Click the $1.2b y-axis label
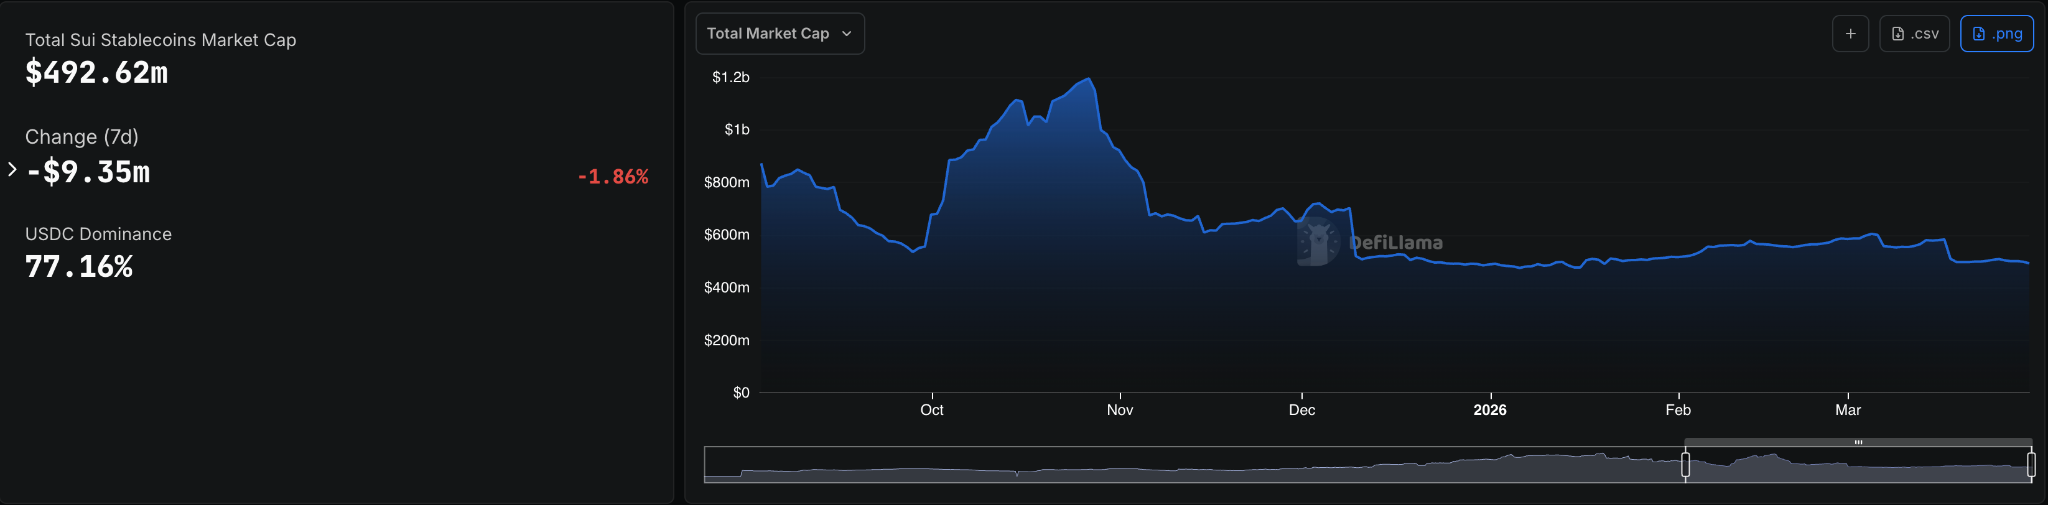 pyautogui.click(x=731, y=77)
